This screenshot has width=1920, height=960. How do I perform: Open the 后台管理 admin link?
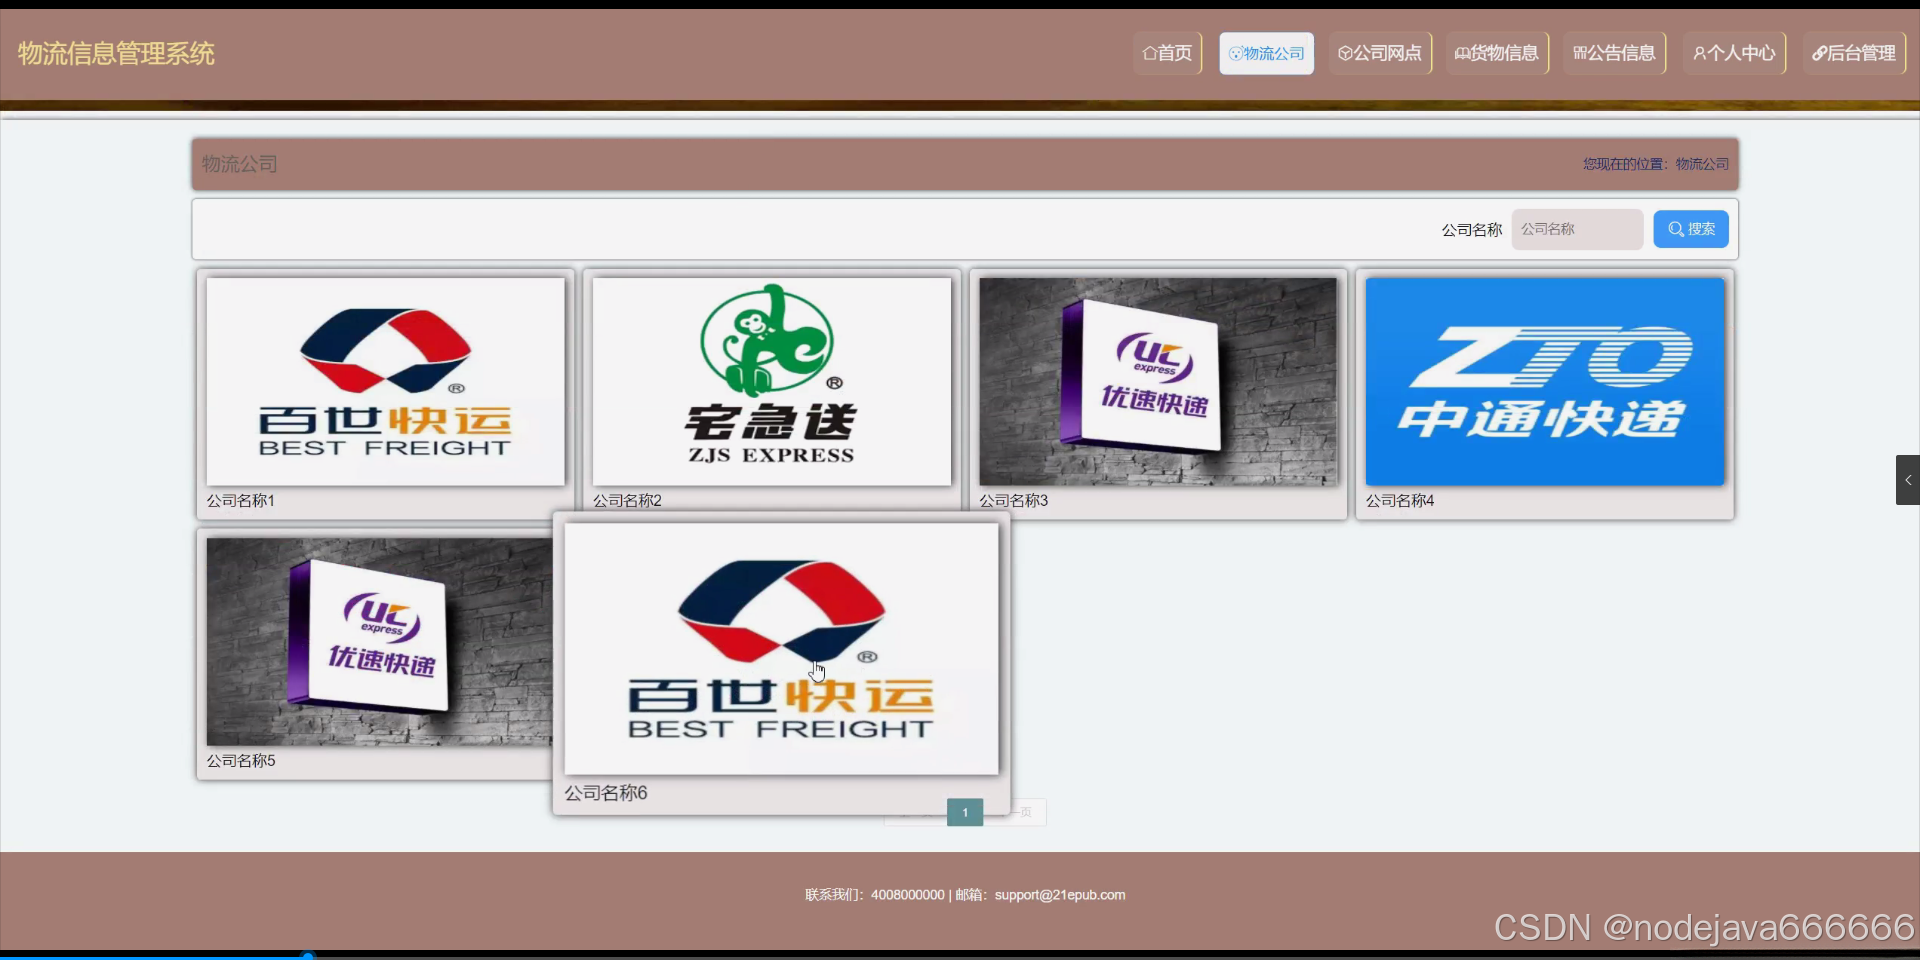(1854, 53)
